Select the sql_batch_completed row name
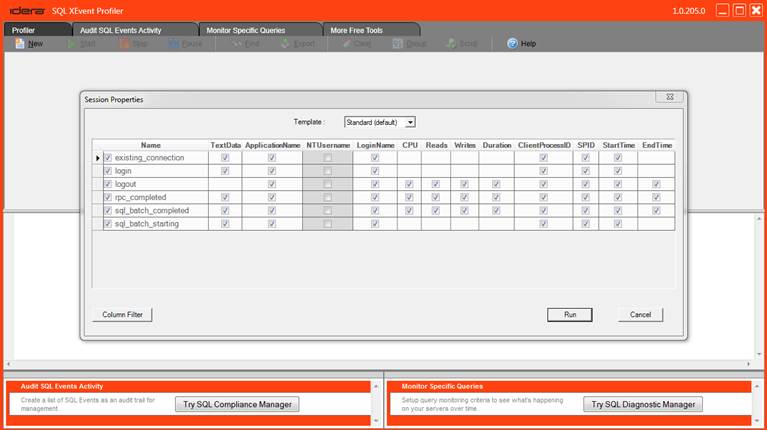This screenshot has width=767, height=430. point(152,210)
